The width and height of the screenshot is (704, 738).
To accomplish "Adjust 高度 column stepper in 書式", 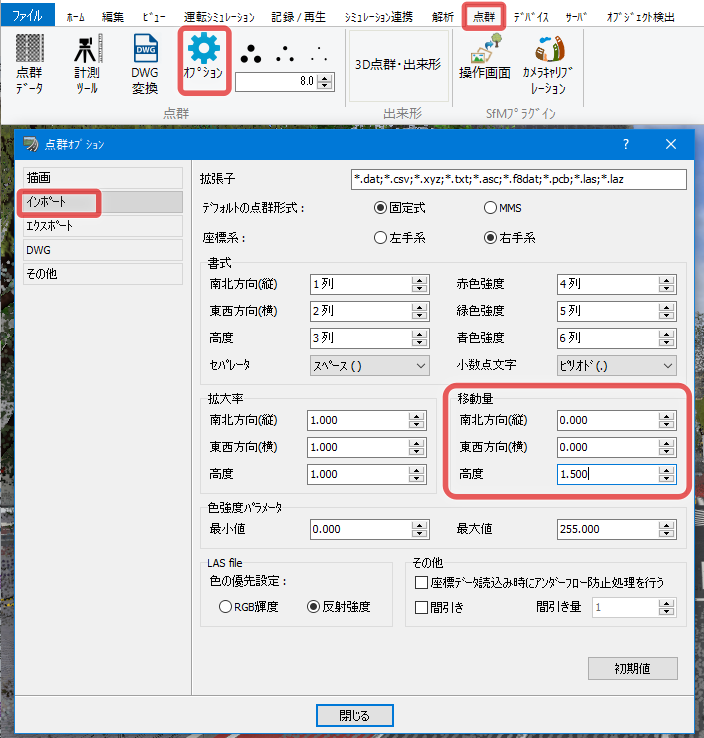I will click(x=419, y=338).
